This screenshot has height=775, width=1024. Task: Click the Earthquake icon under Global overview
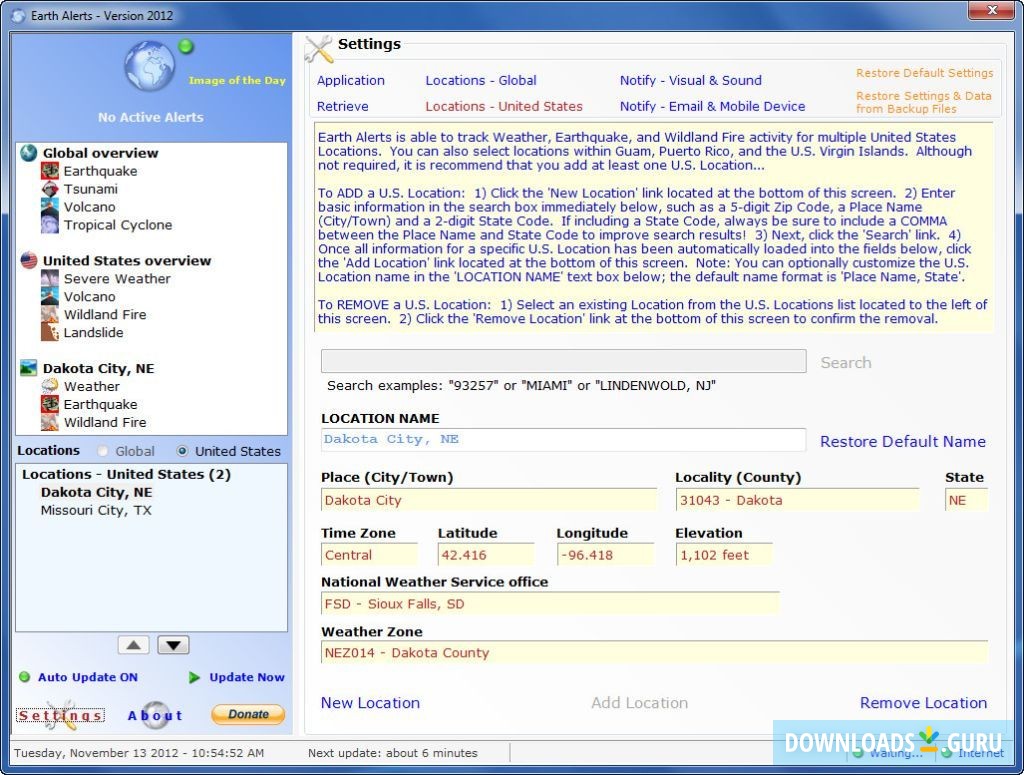pyautogui.click(x=50, y=171)
